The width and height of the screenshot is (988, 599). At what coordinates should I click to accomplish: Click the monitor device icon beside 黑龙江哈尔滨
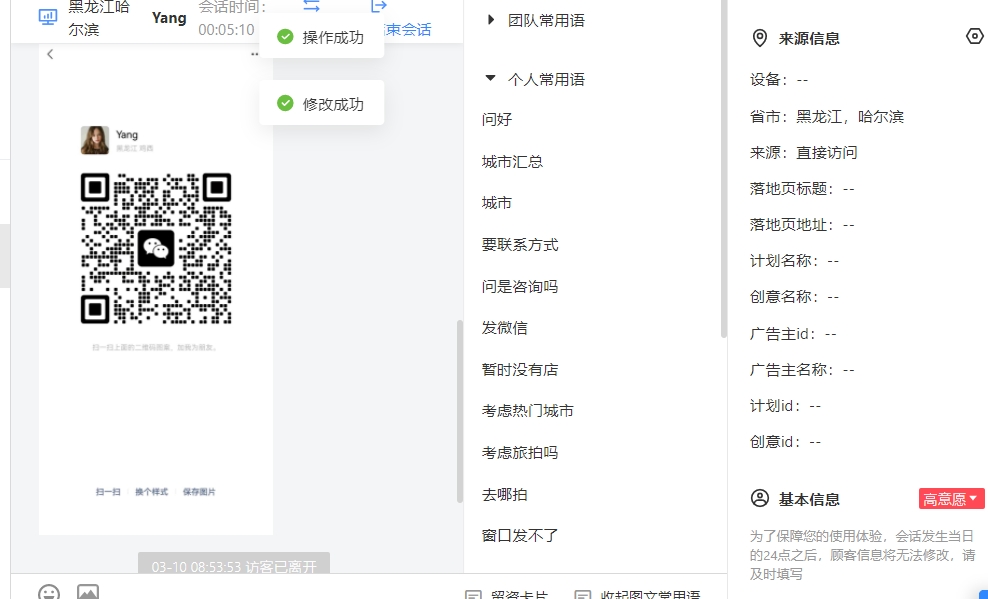[48, 17]
